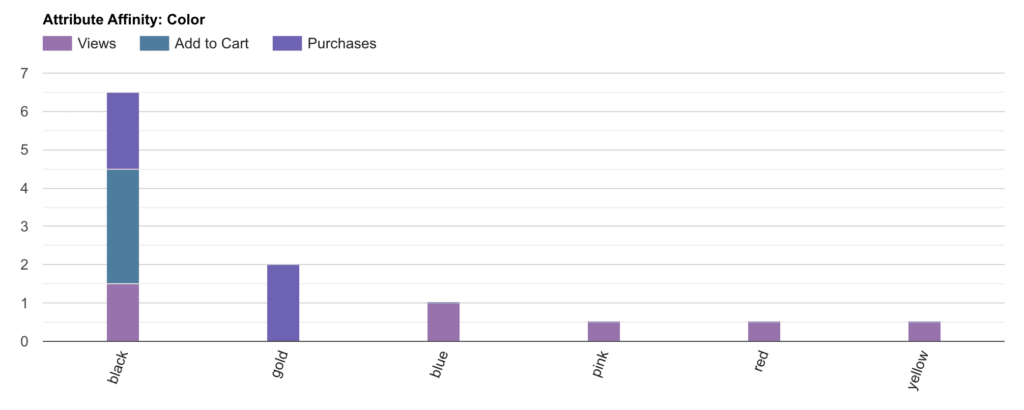This screenshot has height=410, width=1024.
Task: Toggle the Purchases series legend label
Action: 343,44
